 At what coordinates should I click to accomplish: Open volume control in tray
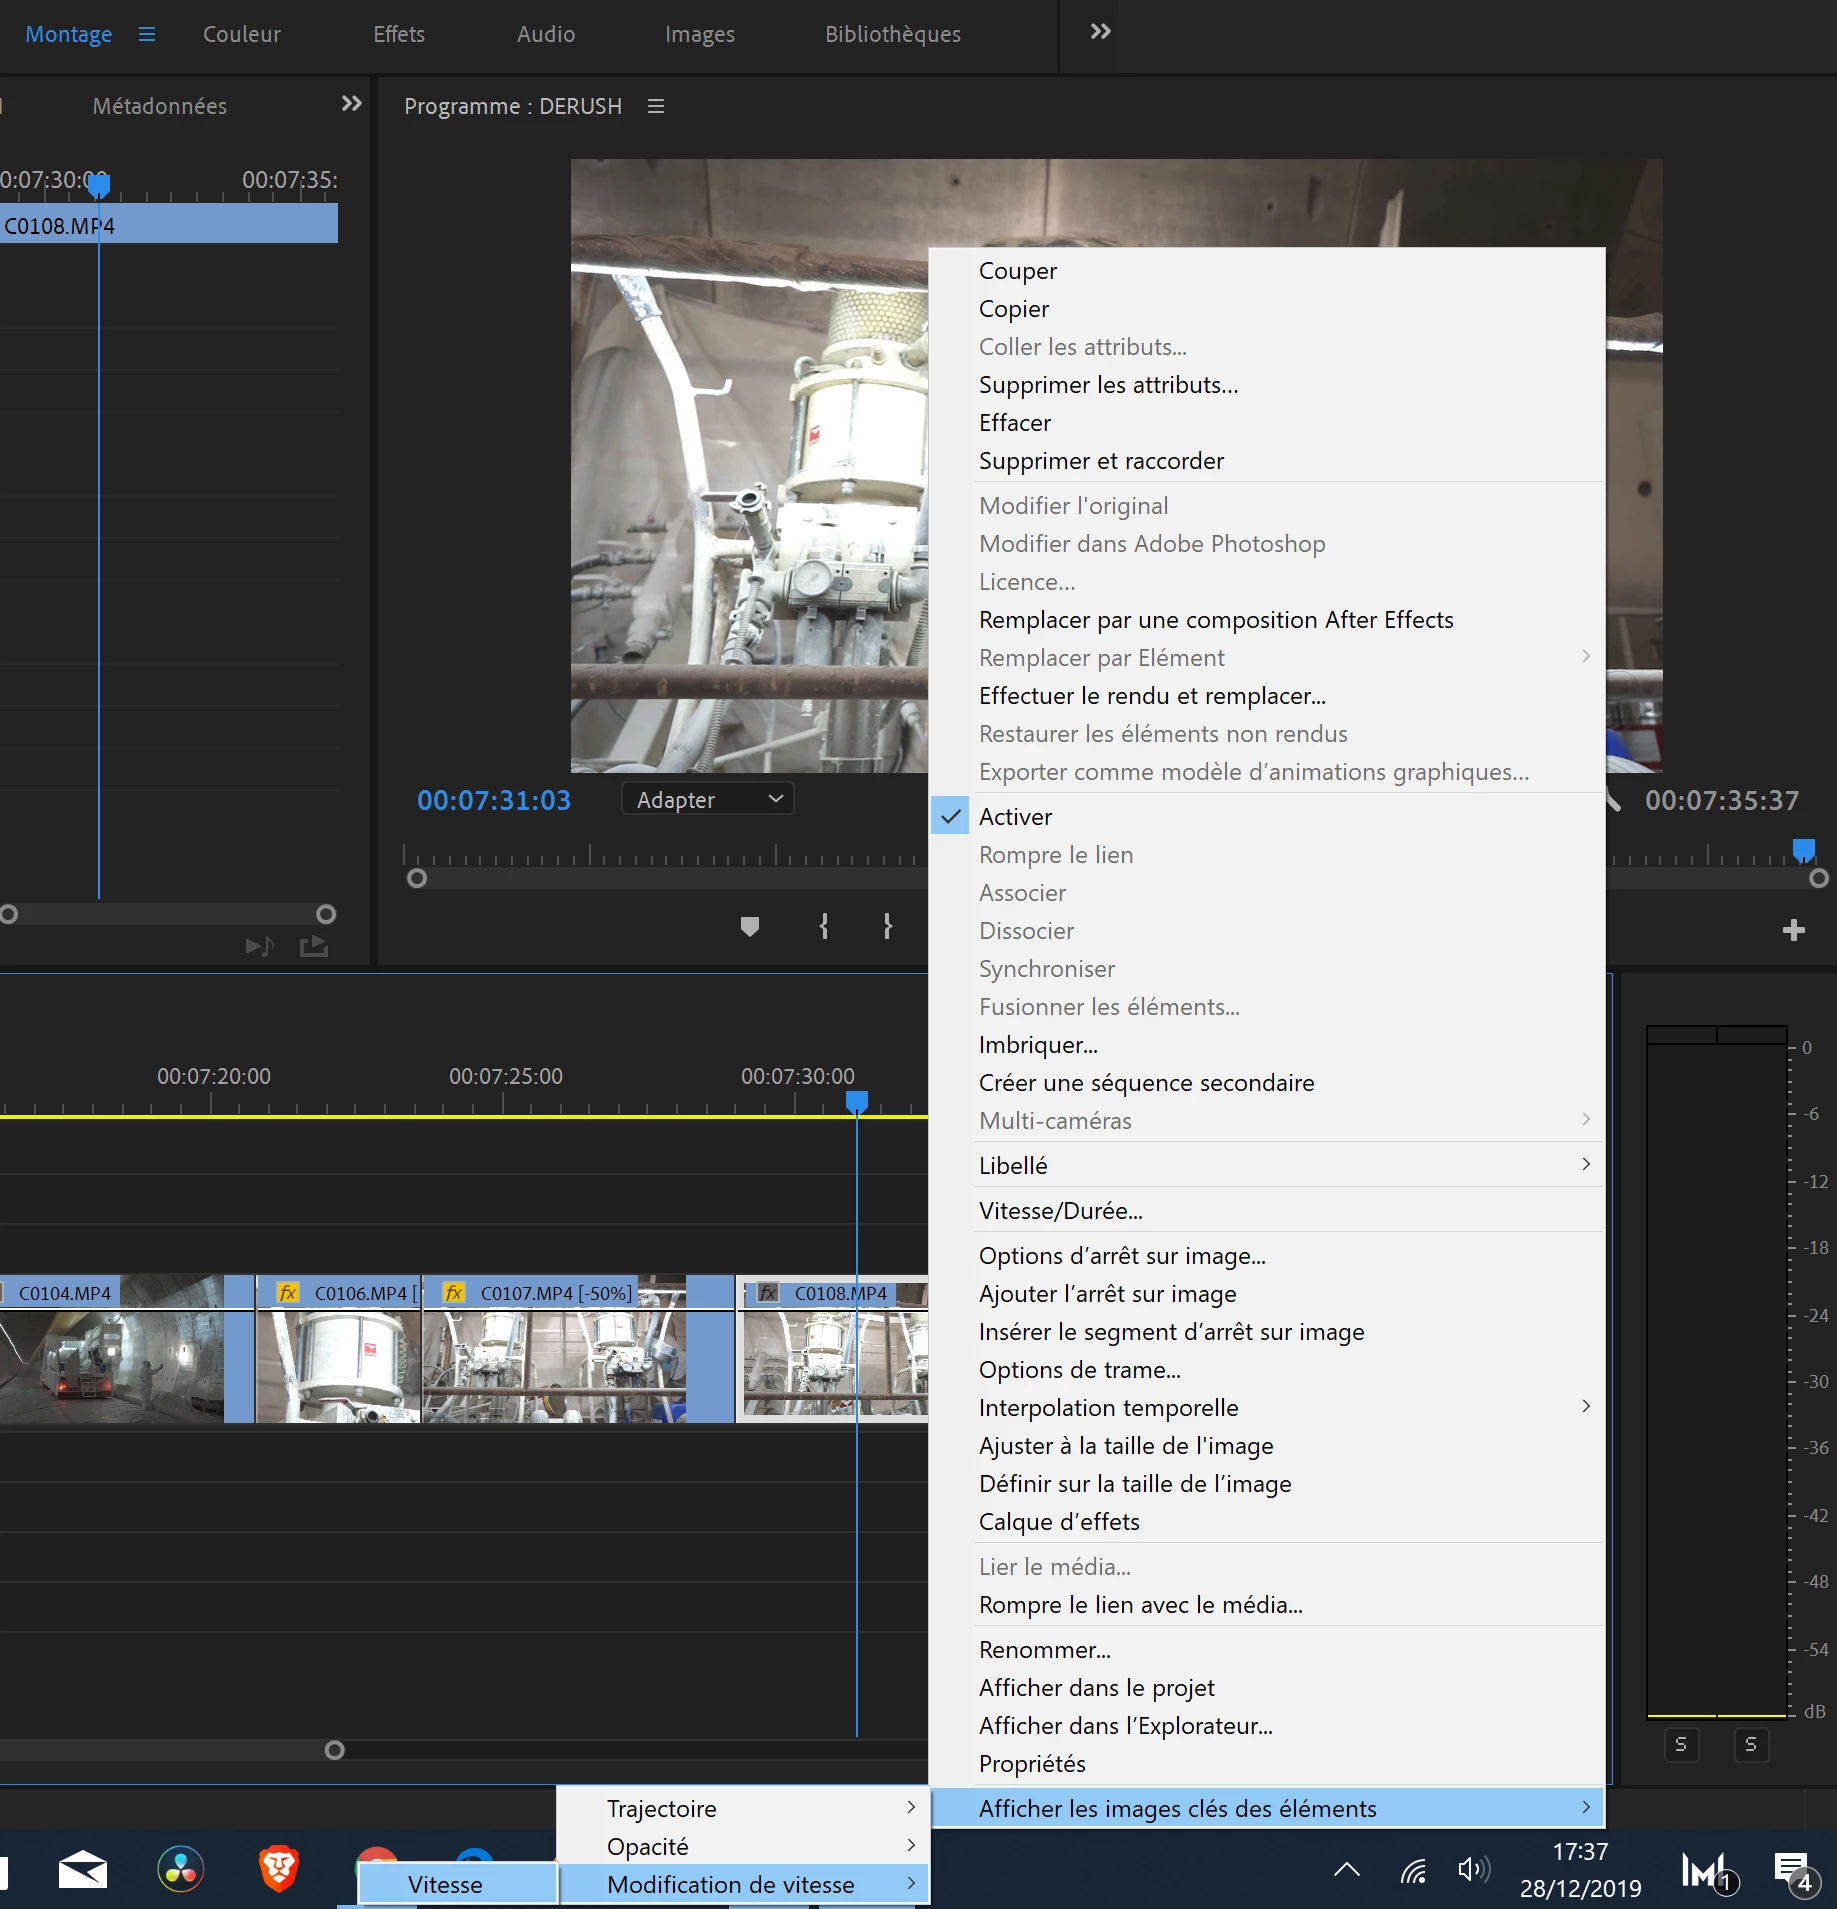(x=1474, y=1869)
